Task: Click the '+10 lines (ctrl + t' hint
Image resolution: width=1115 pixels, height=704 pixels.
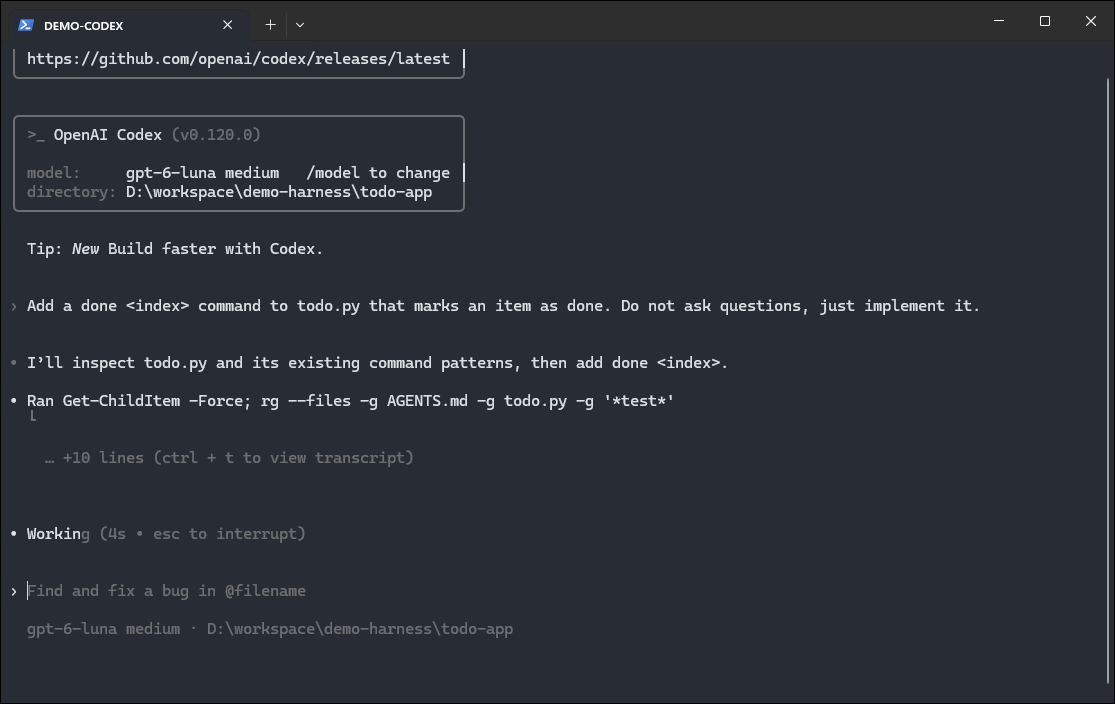Action: click(229, 458)
